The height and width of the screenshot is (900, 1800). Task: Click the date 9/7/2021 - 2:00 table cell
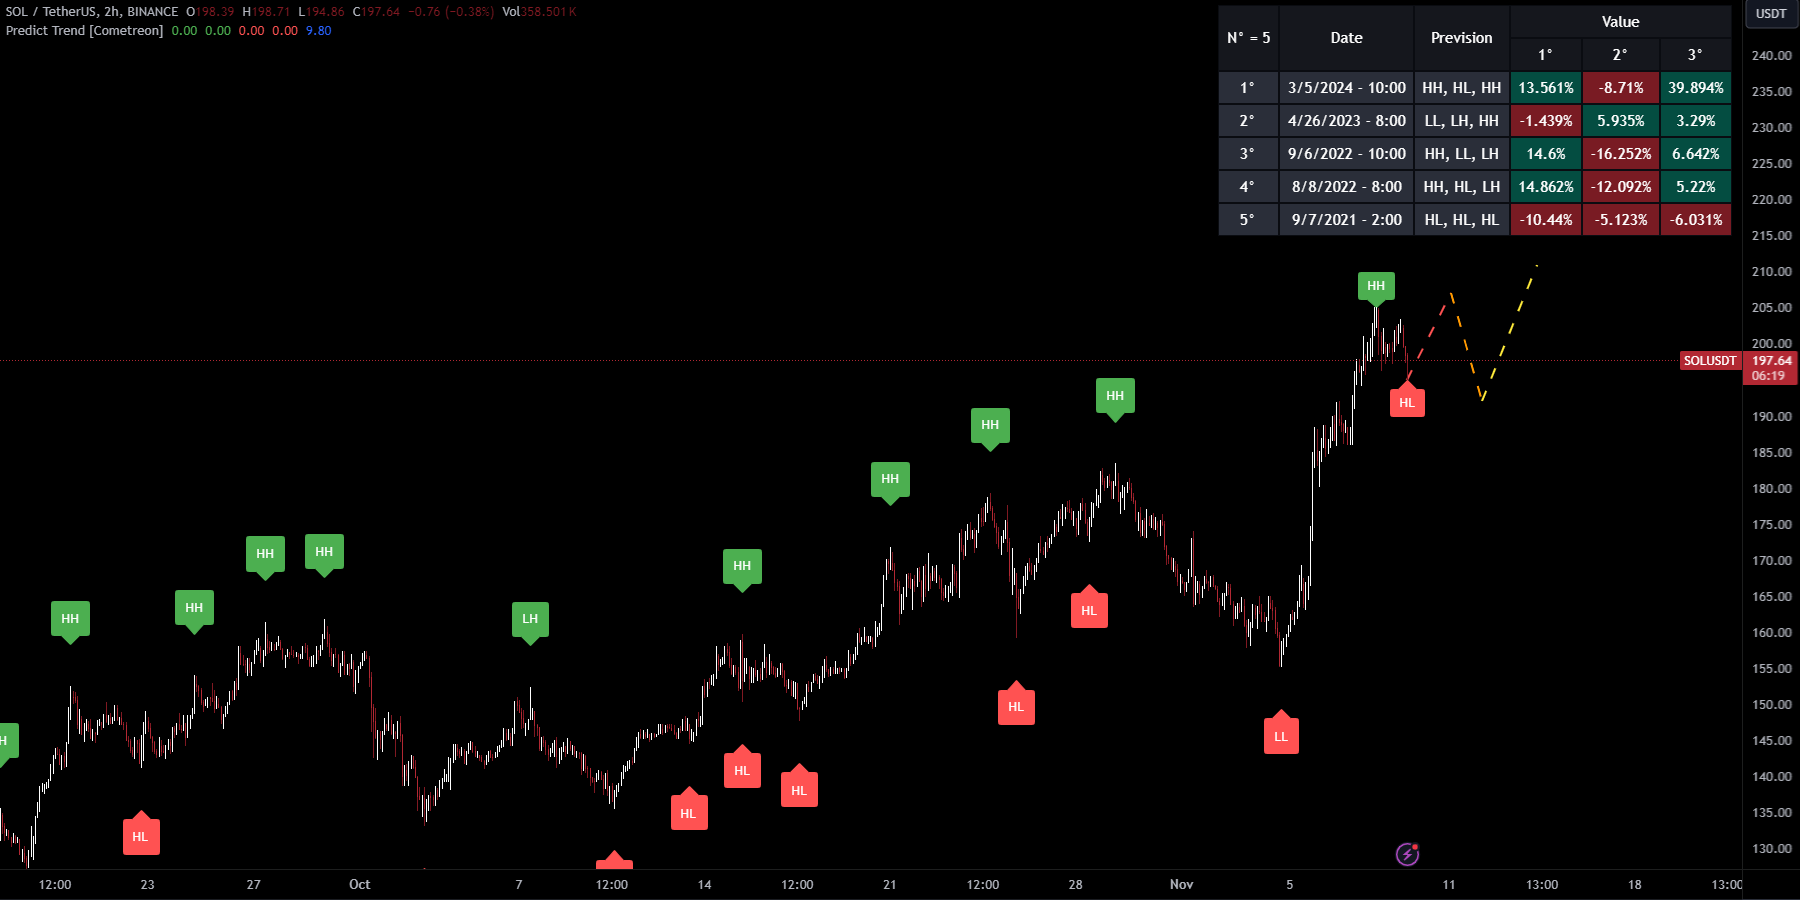coord(1345,219)
